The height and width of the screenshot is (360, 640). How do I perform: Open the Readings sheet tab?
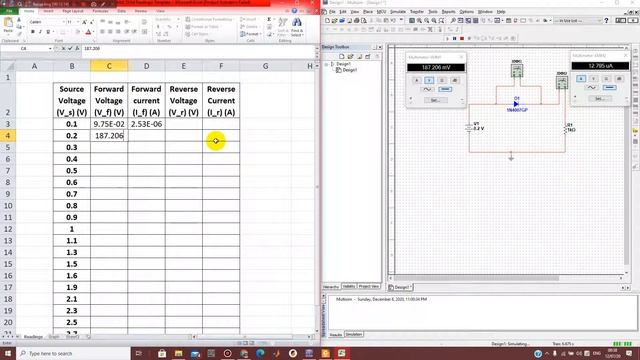tap(33, 337)
